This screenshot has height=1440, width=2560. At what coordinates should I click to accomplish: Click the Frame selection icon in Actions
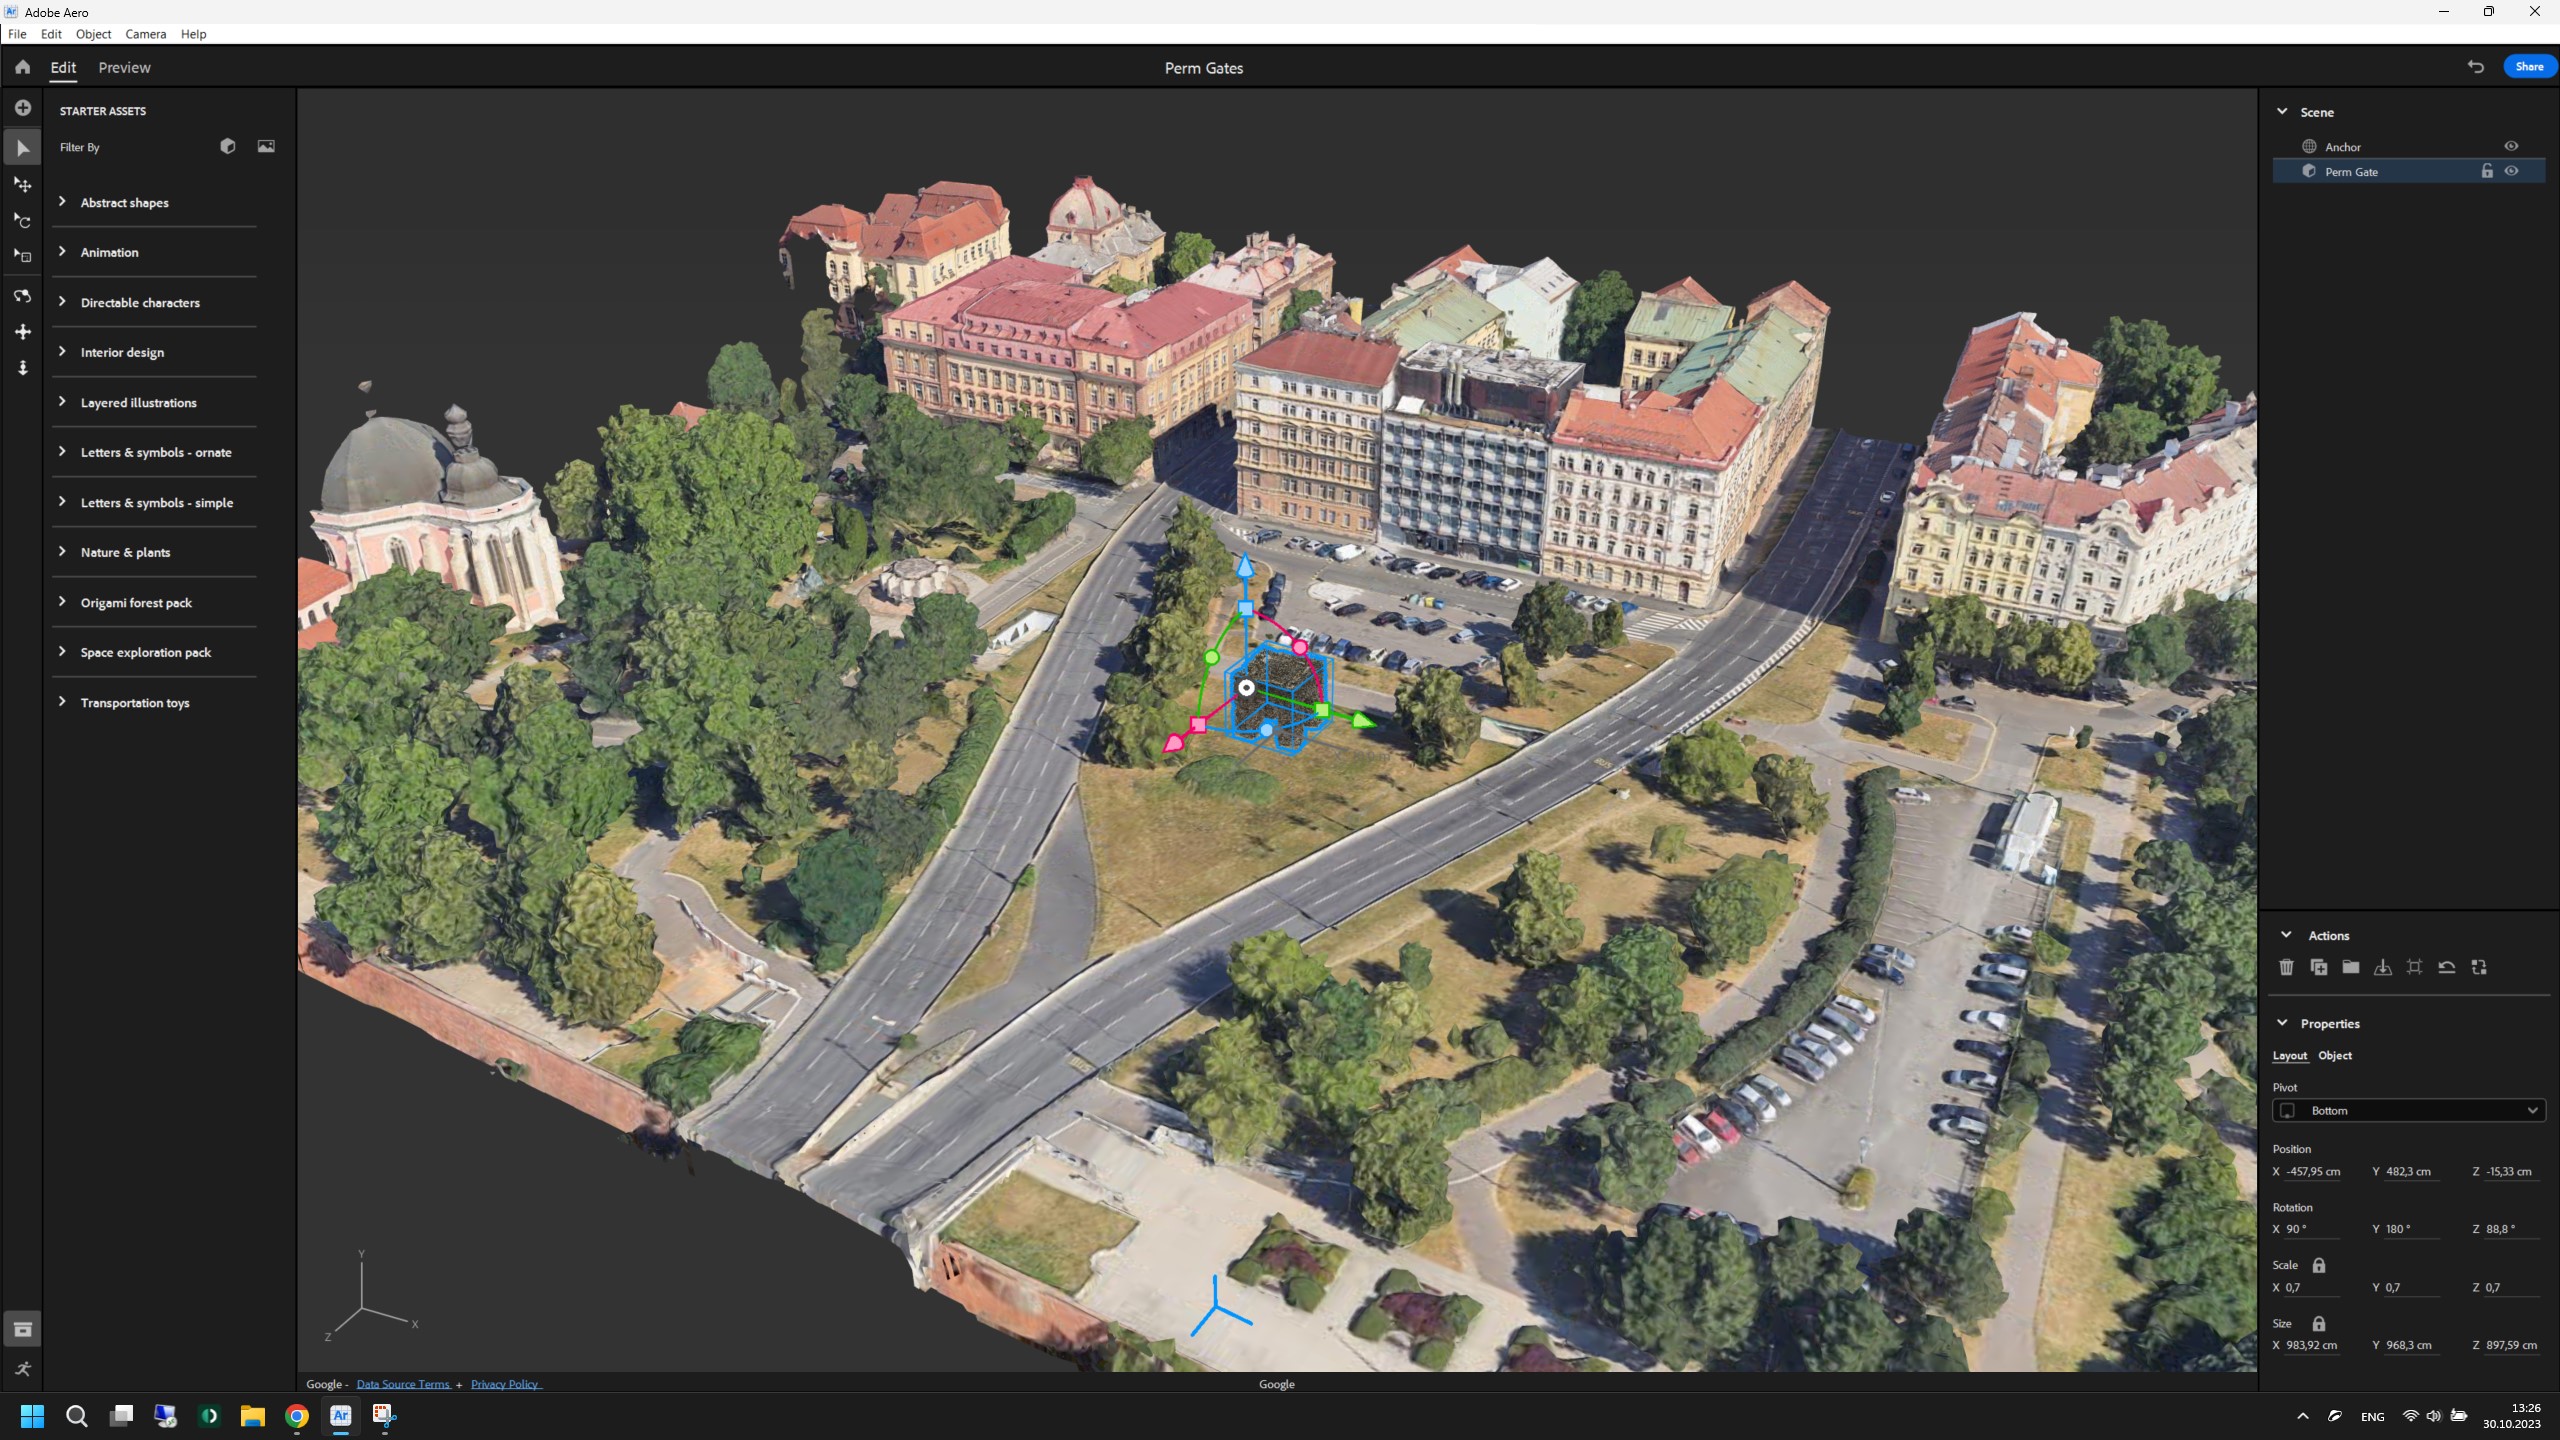tap(2415, 967)
